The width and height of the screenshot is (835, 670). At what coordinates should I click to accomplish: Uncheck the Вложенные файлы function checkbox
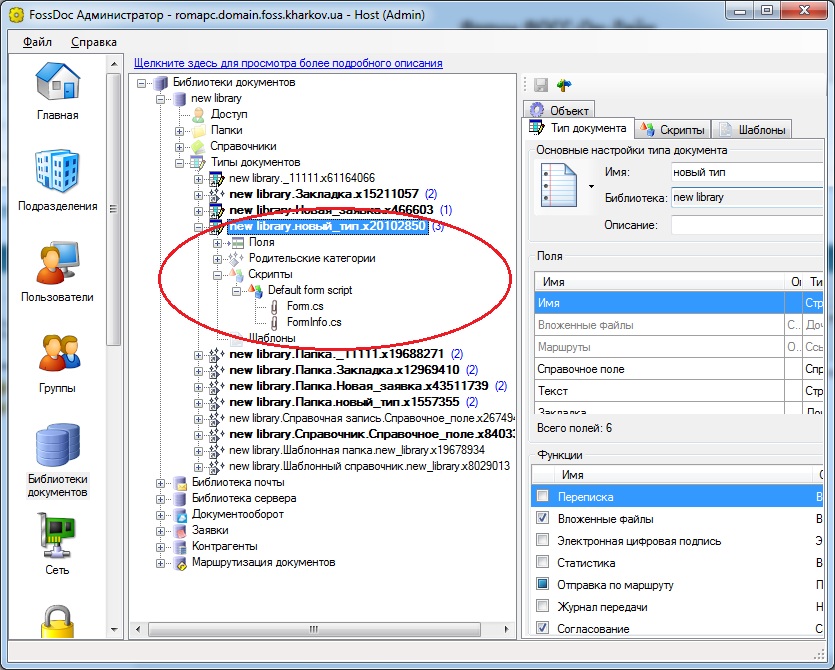click(x=542, y=519)
